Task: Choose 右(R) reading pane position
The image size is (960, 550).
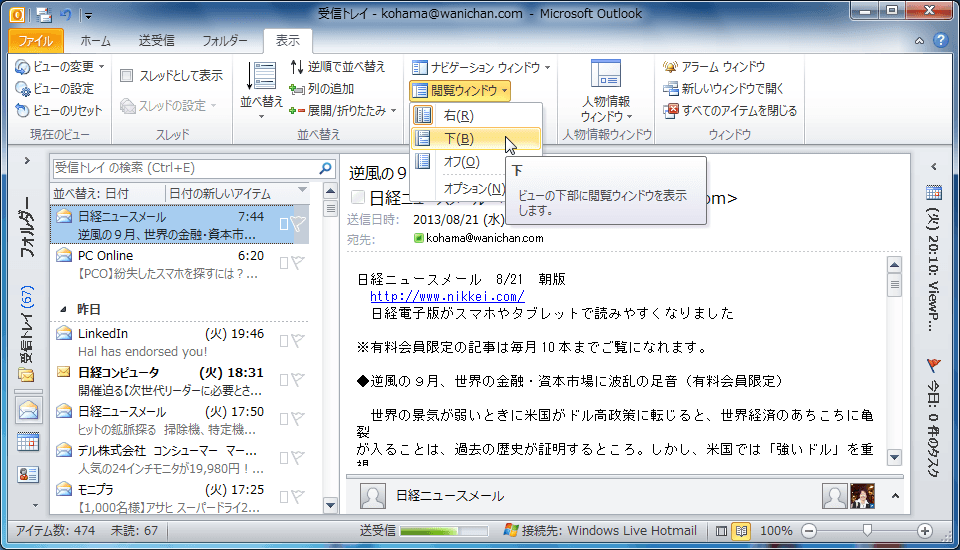Action: point(476,115)
